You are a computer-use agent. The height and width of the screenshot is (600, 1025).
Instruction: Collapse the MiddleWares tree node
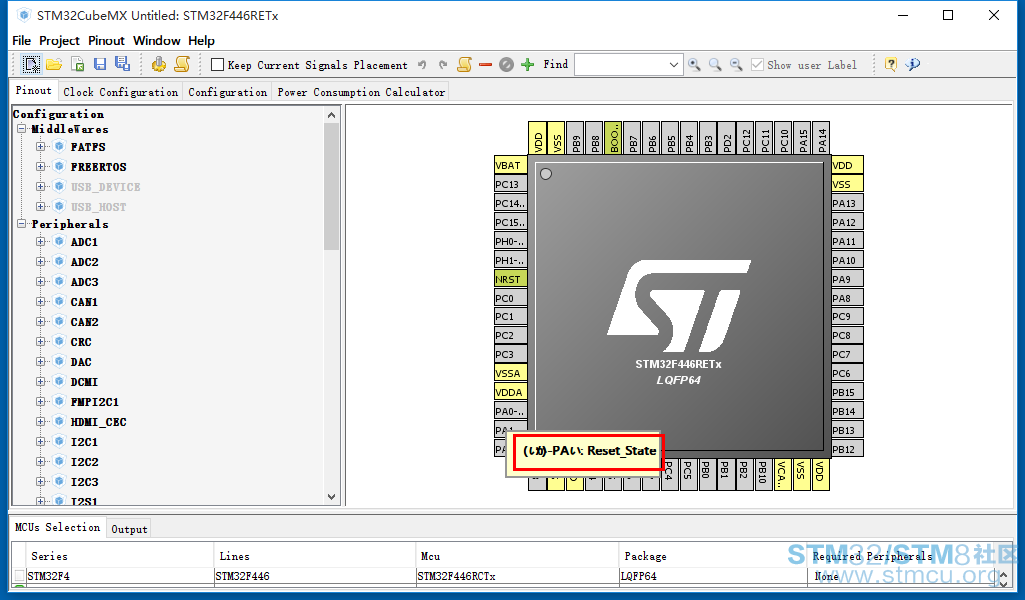pos(22,129)
